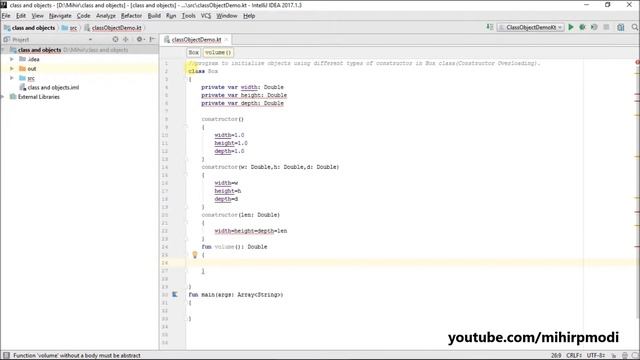Click Box breadcrumb above the editor
This screenshot has width=640, height=360.
(193, 53)
